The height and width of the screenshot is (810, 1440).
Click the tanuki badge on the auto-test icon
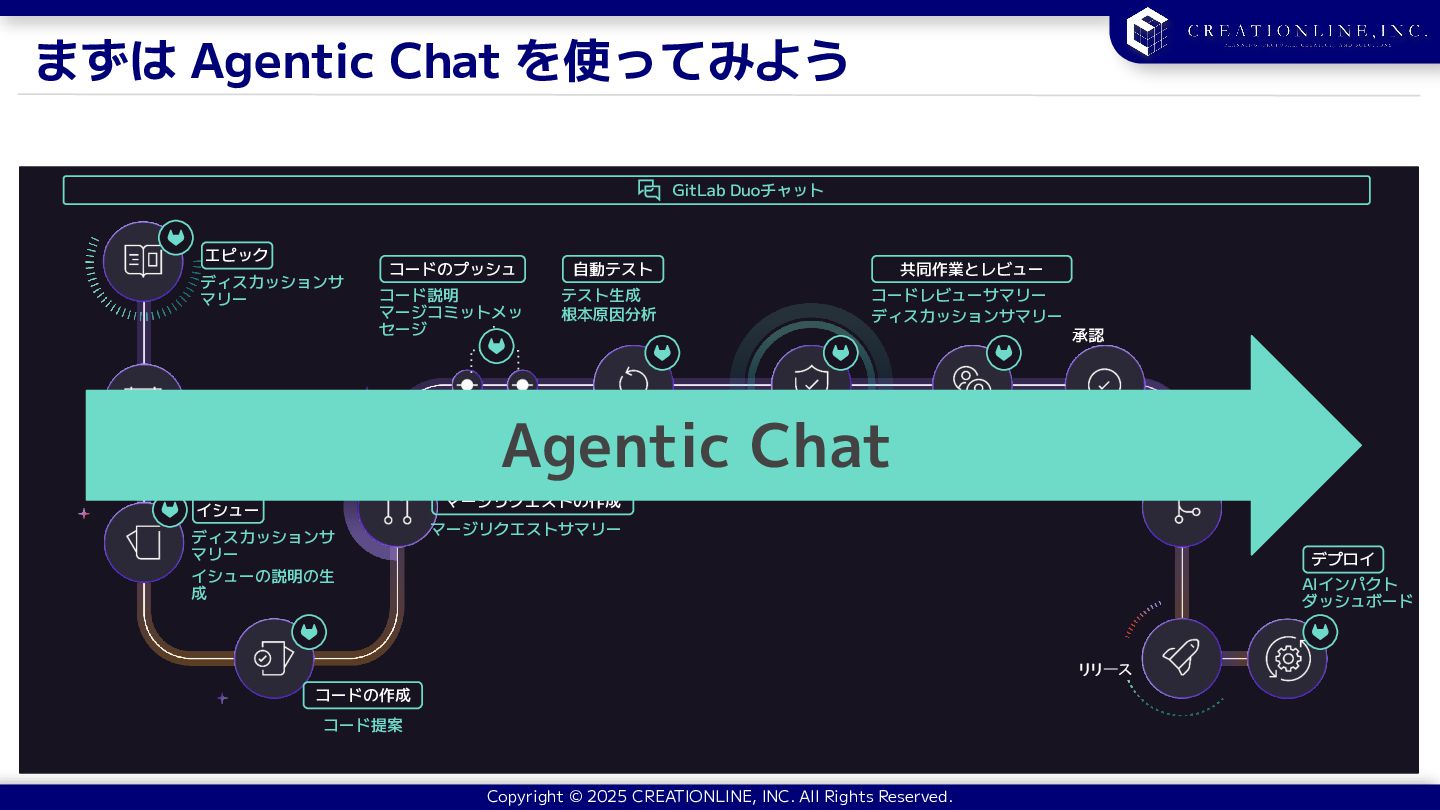coord(662,353)
